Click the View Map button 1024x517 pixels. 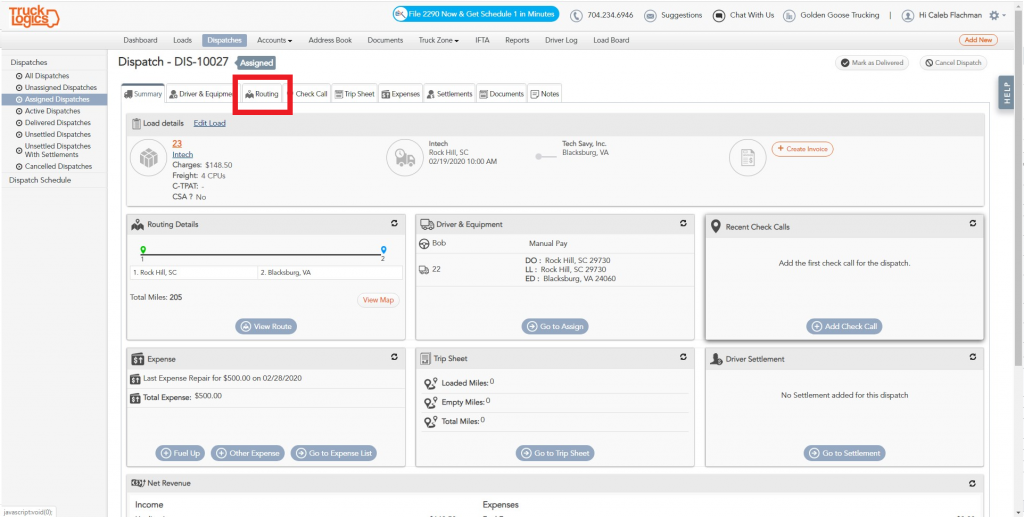(x=378, y=300)
